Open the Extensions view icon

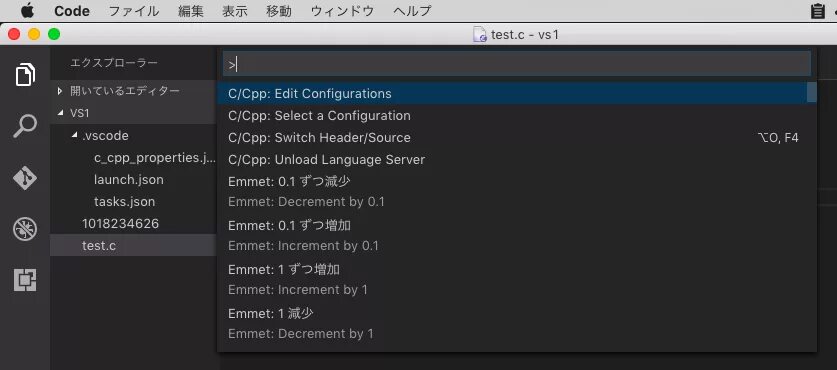pyautogui.click(x=25, y=280)
